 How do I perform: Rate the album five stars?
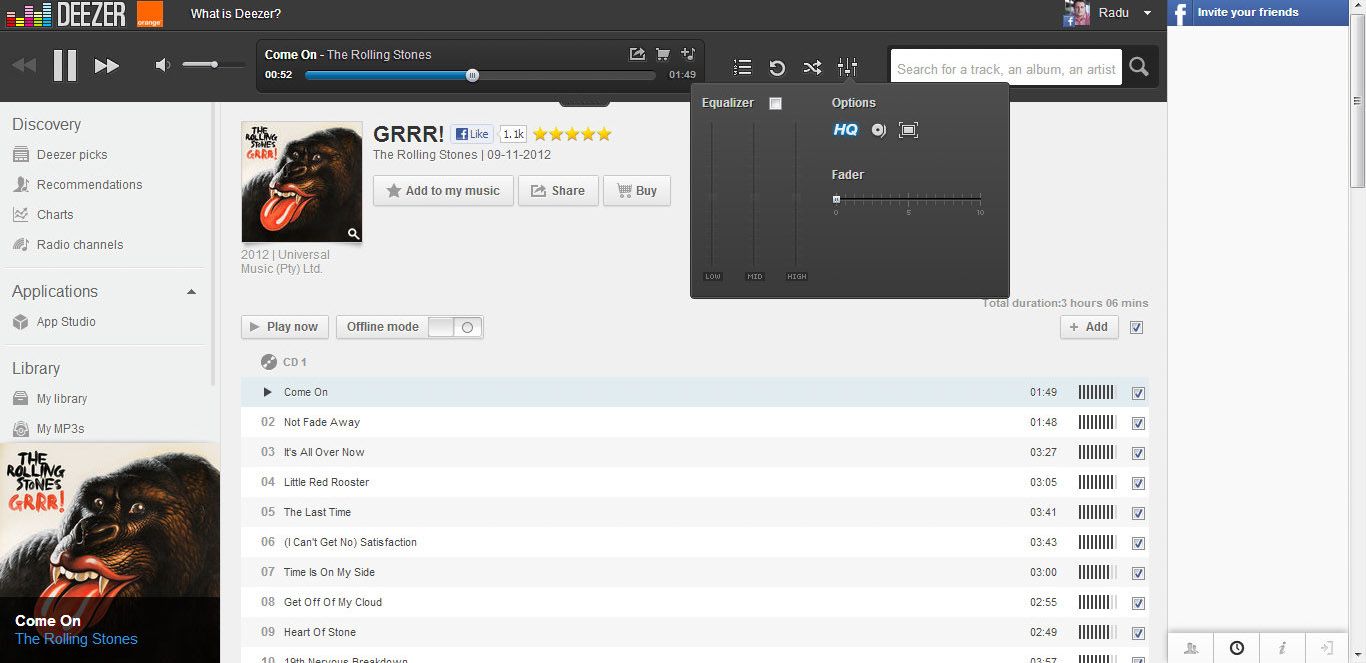[604, 134]
